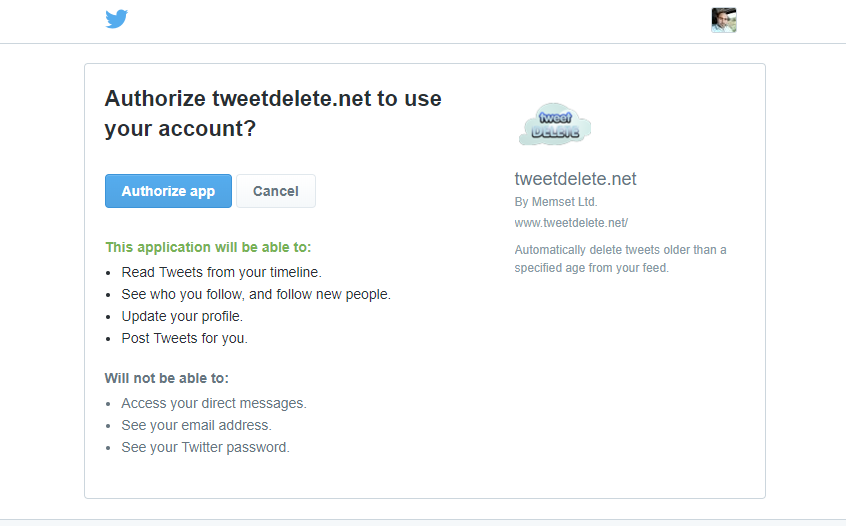Select the 'Update your profile' permission
The image size is (846, 526).
click(x=182, y=316)
